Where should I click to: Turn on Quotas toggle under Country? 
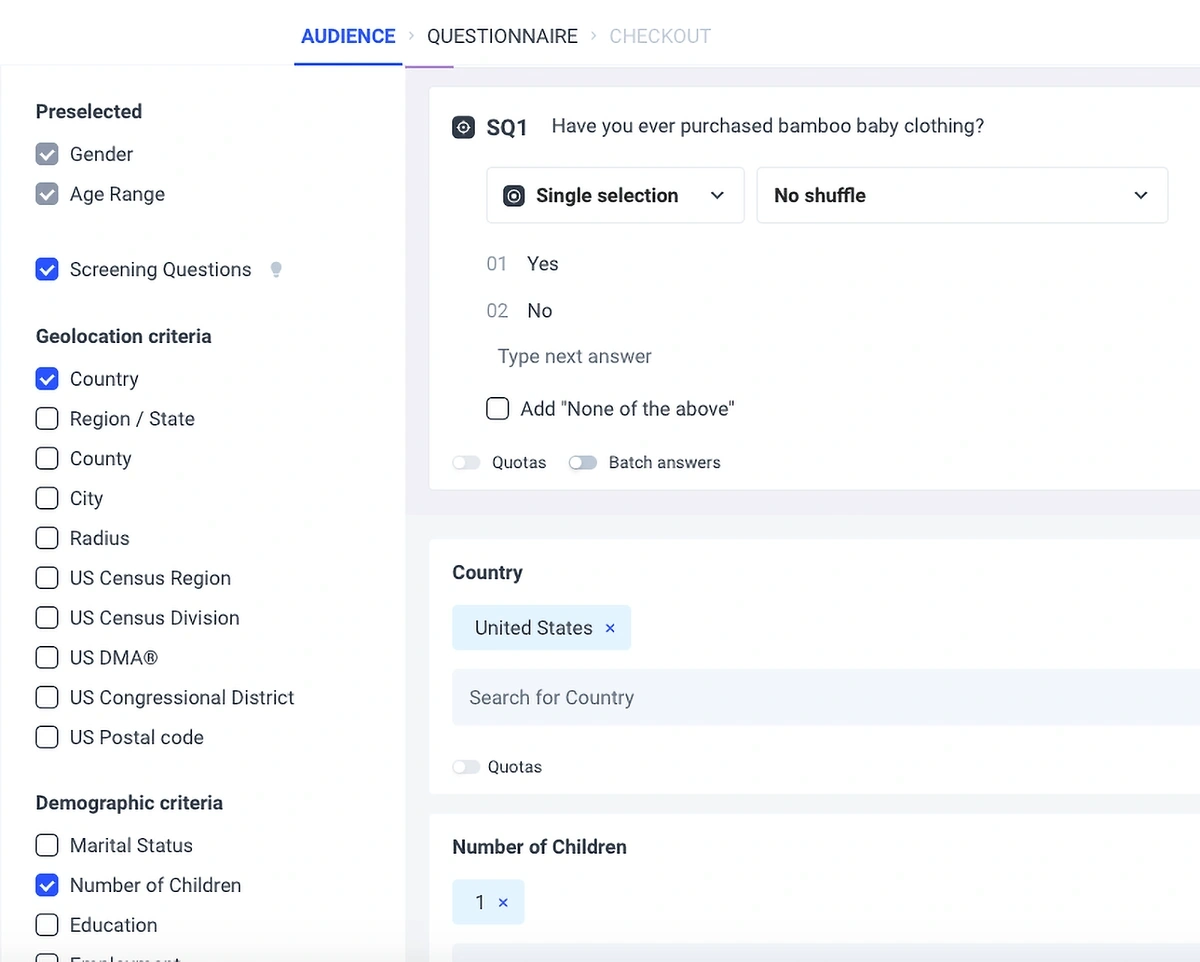pyautogui.click(x=466, y=767)
